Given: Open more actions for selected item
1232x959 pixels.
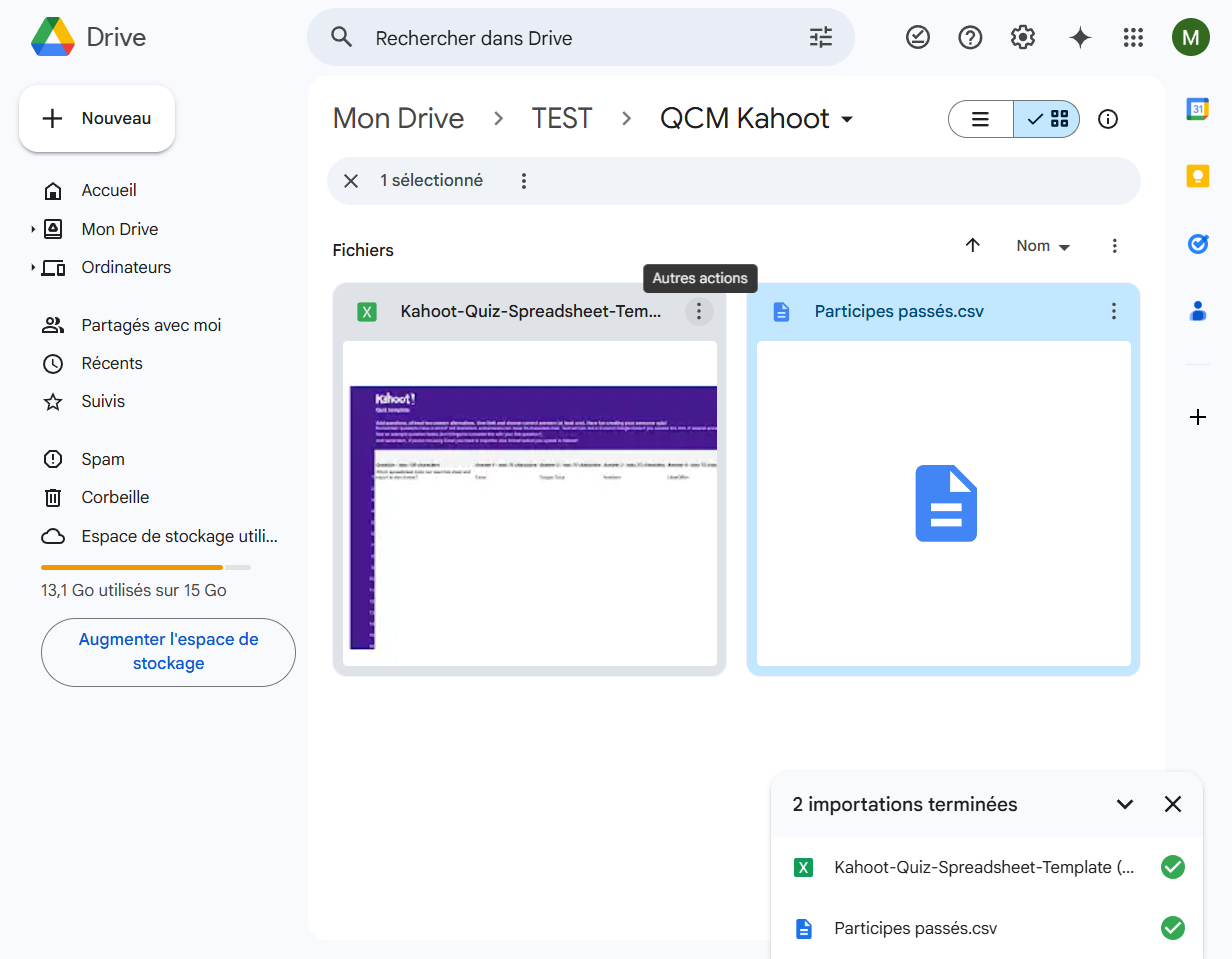Looking at the screenshot, I should coord(523,181).
